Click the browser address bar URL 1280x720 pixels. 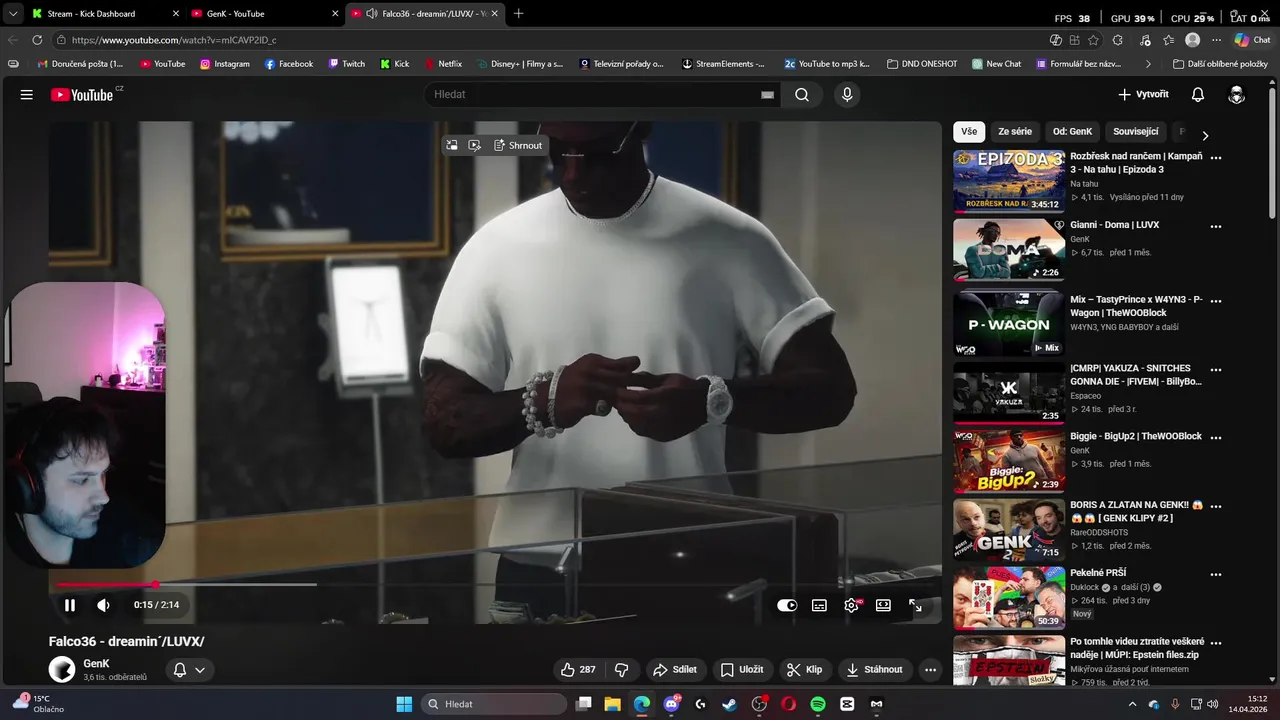coord(174,40)
